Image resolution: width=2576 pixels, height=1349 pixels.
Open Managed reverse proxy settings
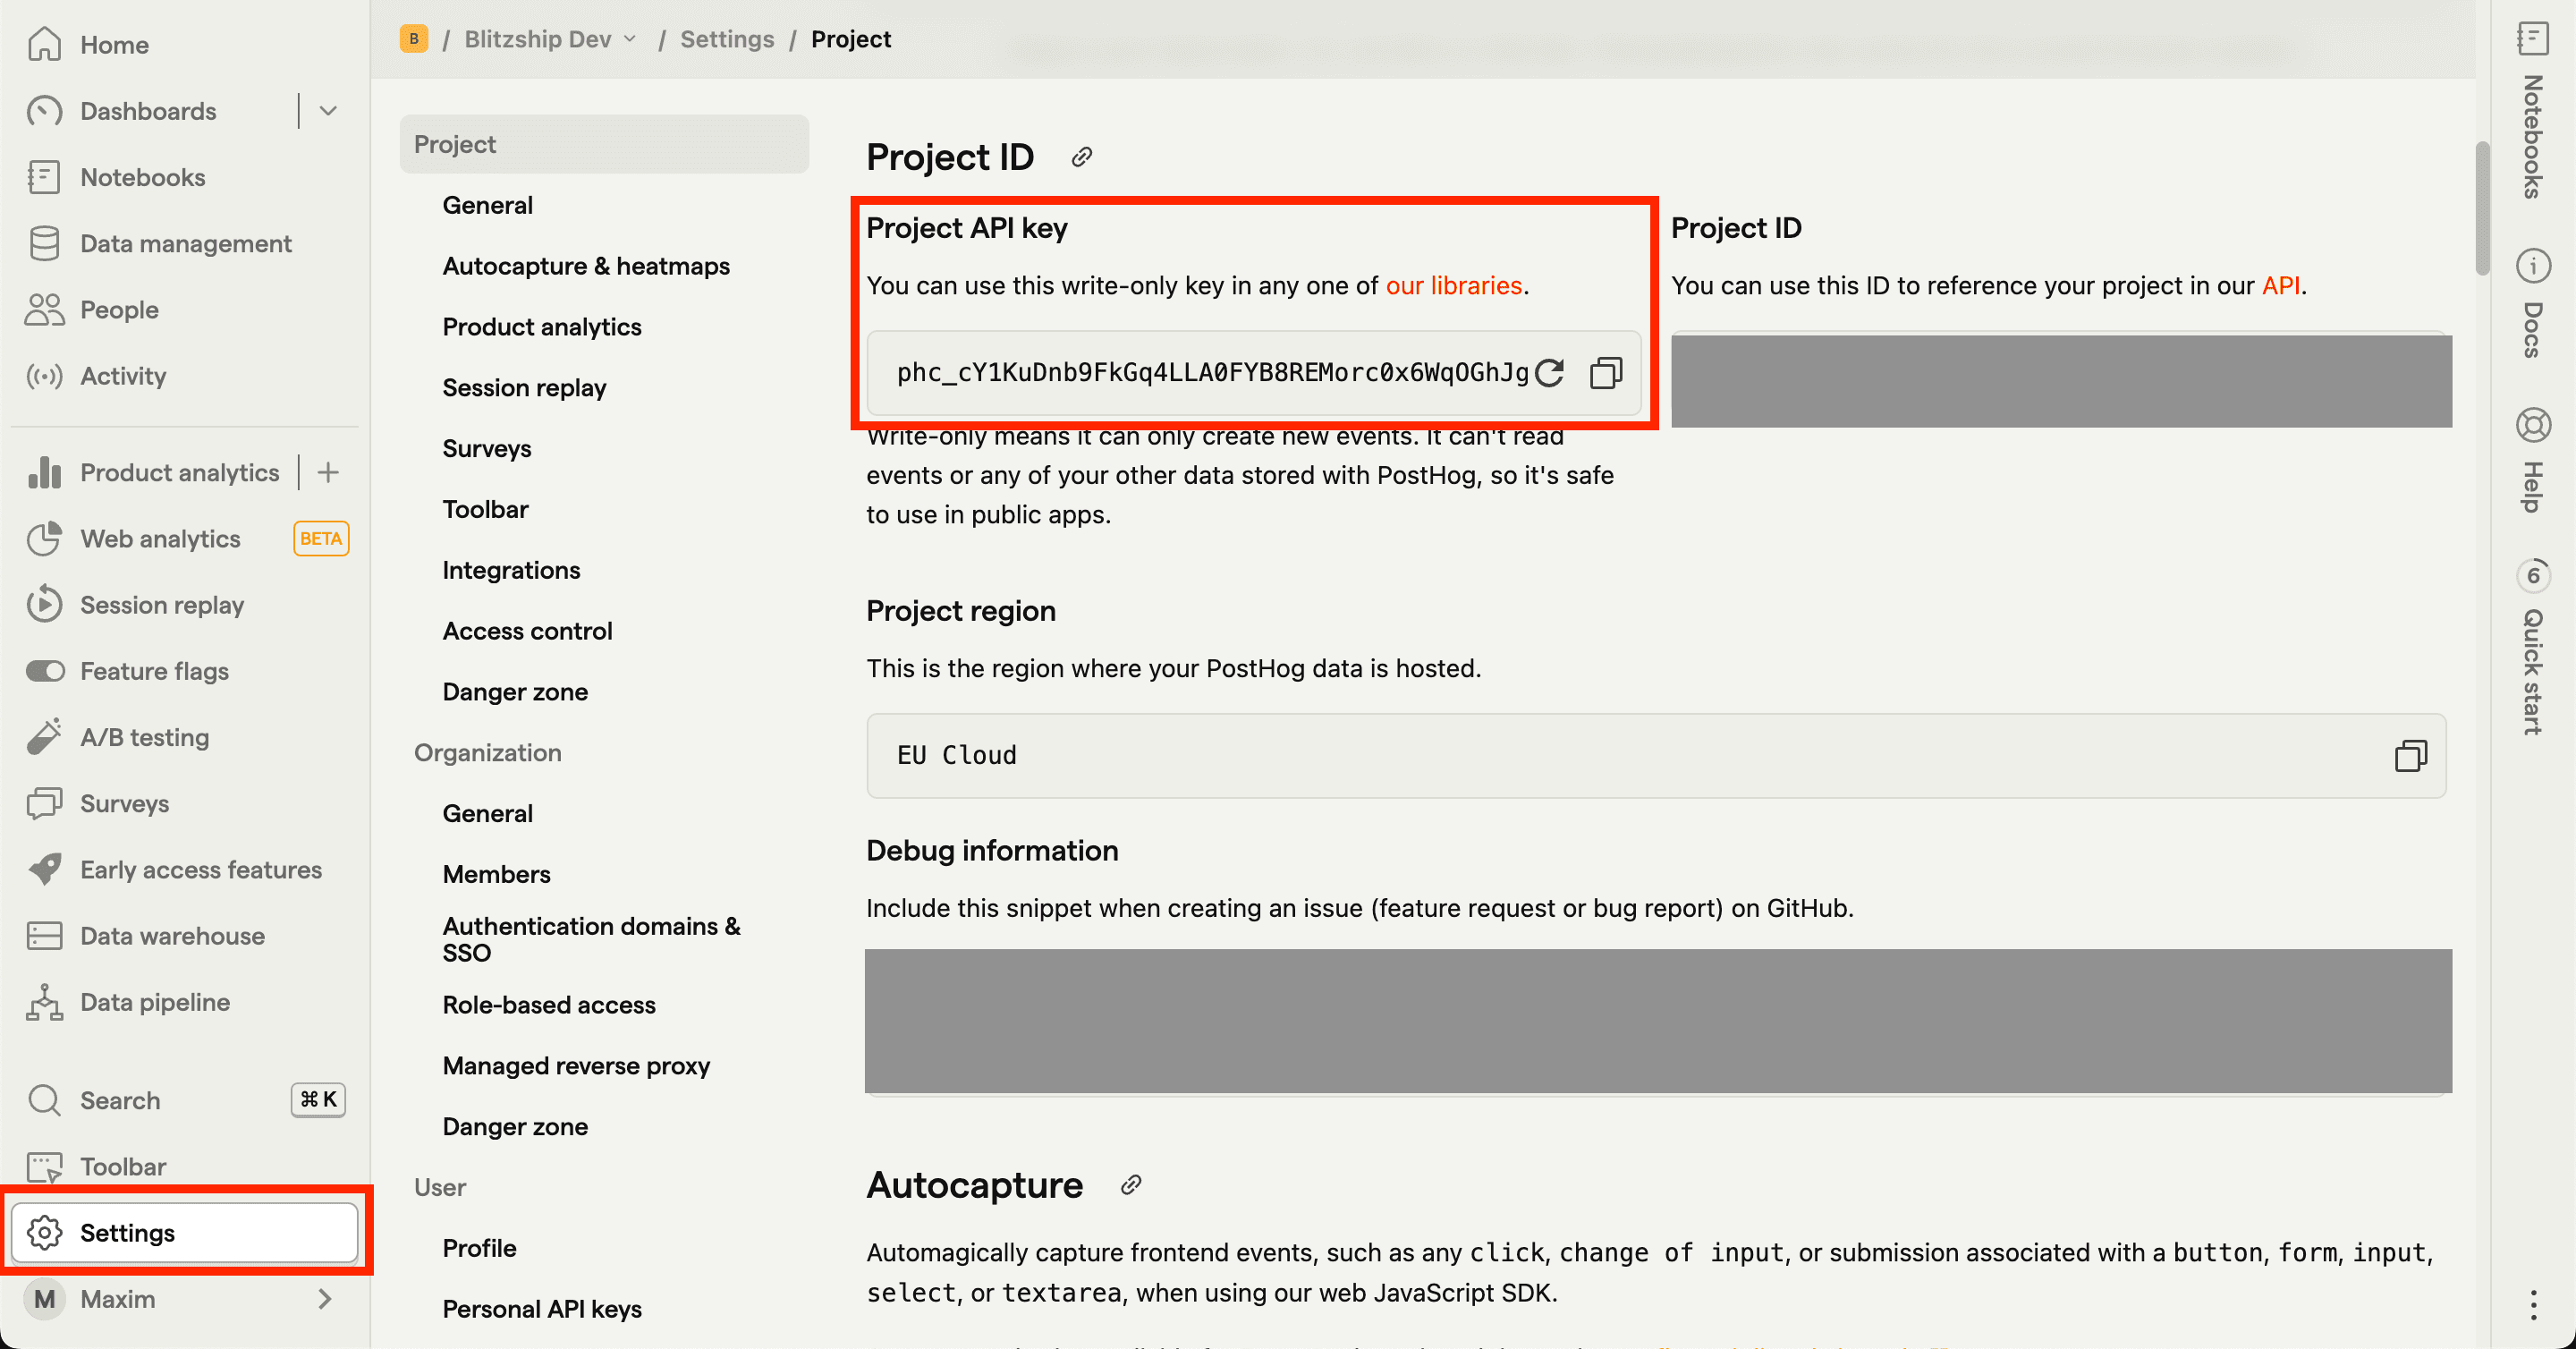pyautogui.click(x=576, y=1066)
